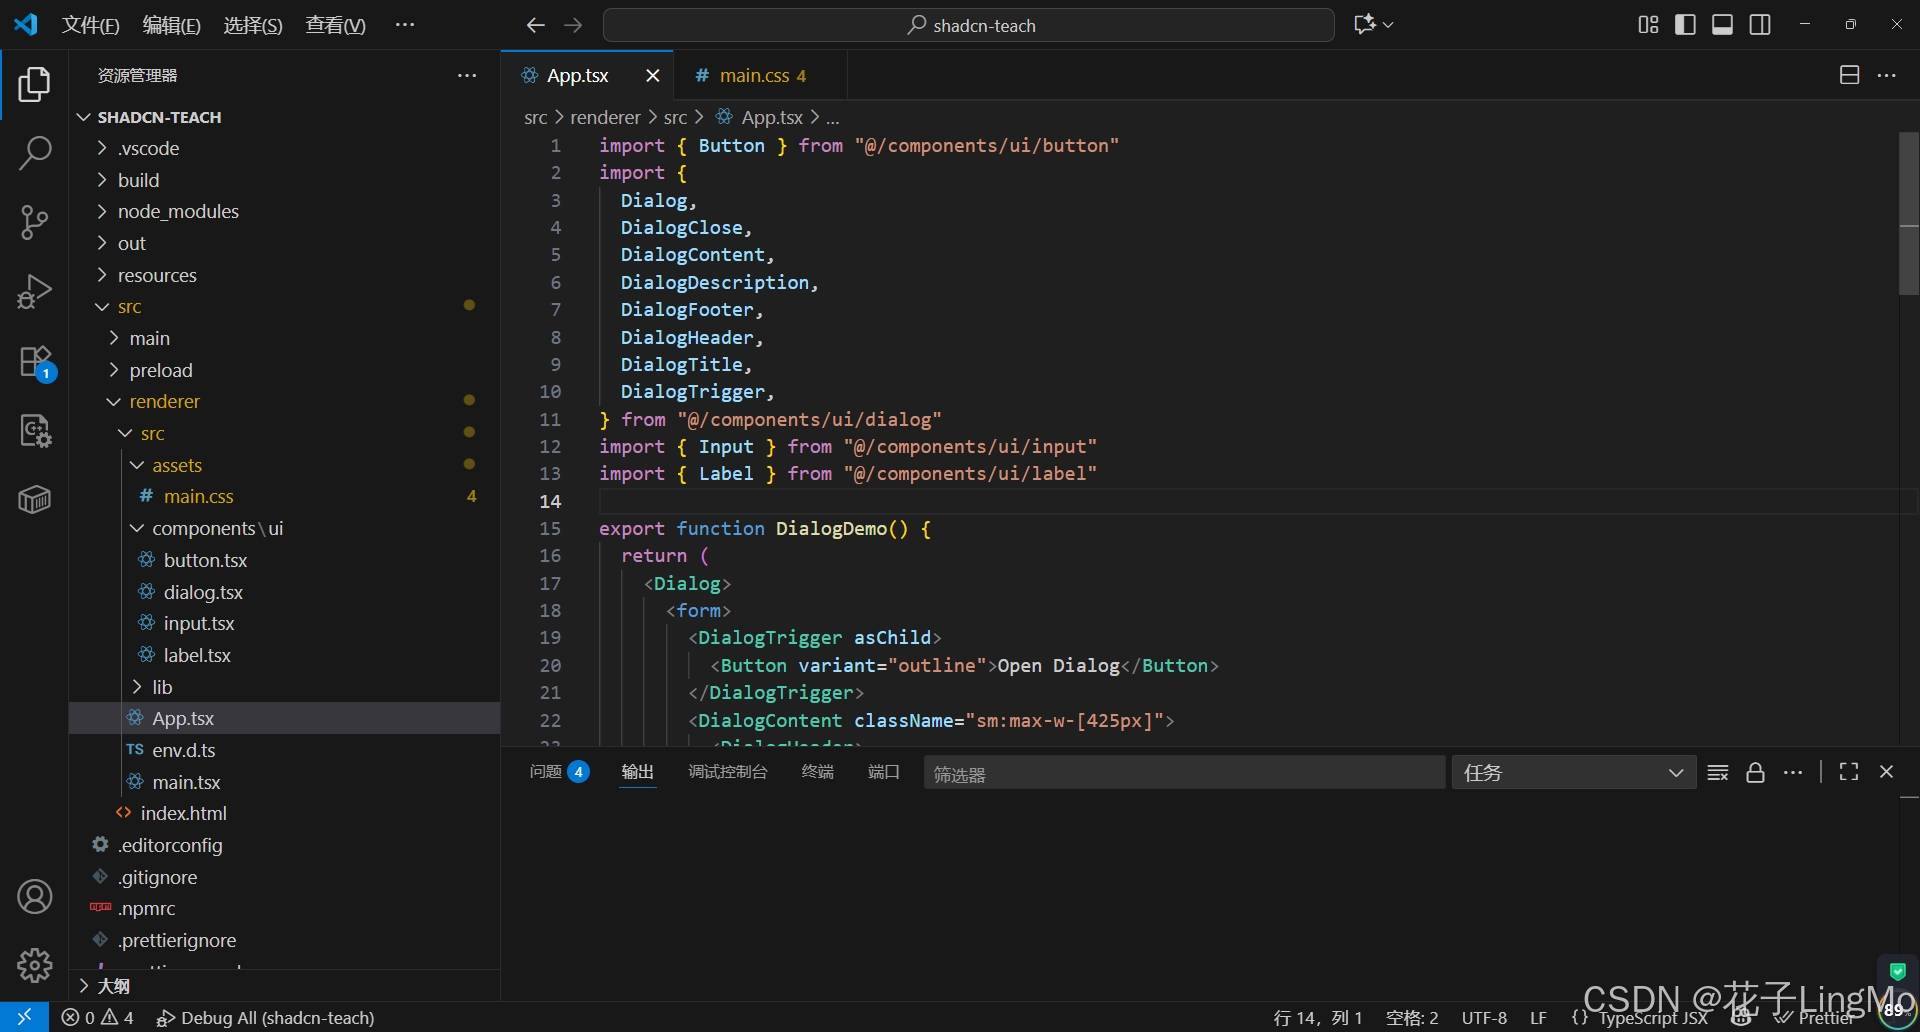
Task: Open more actions in the editor tab bar
Action: (1887, 75)
